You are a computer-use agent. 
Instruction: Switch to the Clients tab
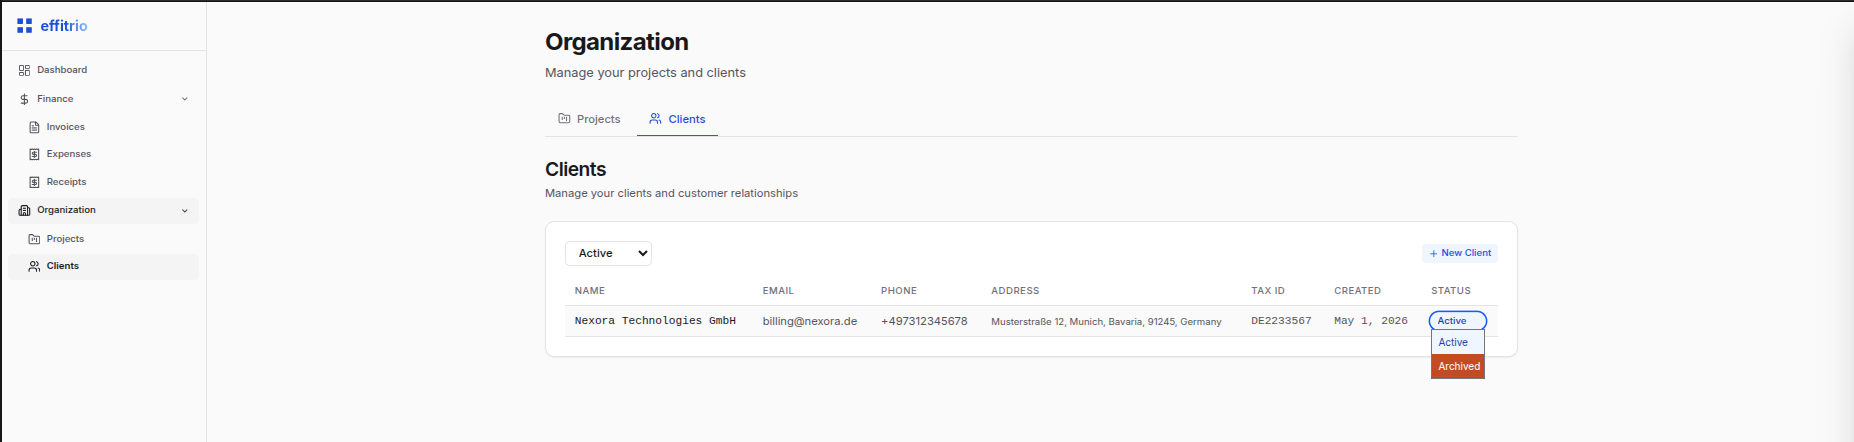[x=677, y=119]
